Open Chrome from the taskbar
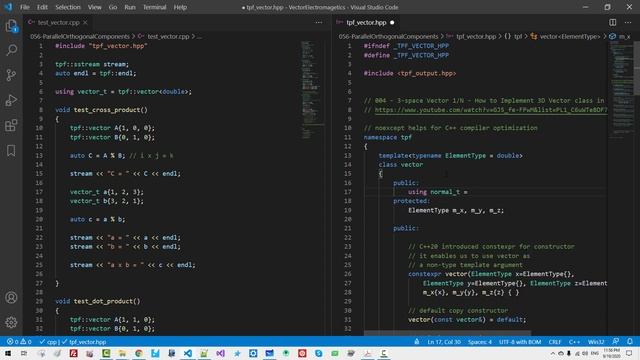The image size is (640, 360). point(139,353)
